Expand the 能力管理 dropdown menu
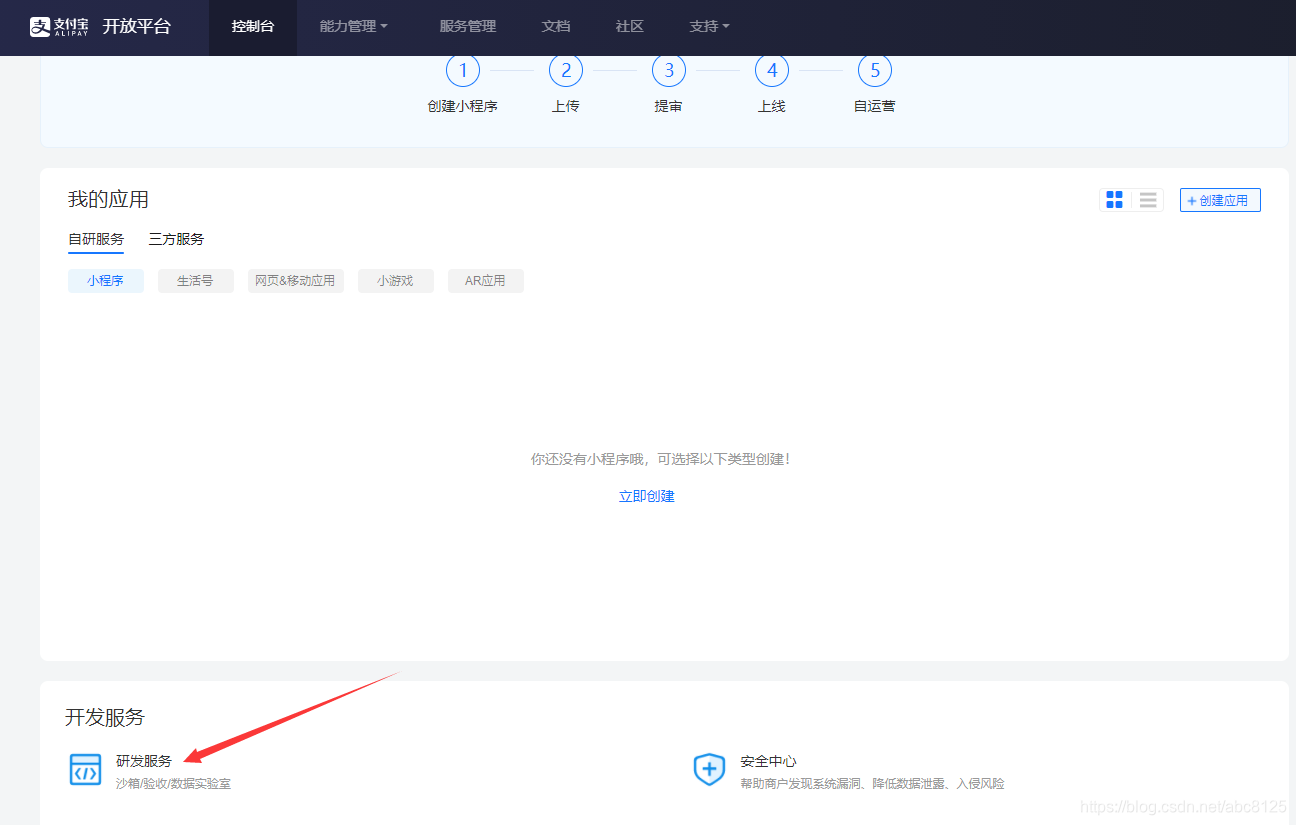This screenshot has height=825, width=1296. click(x=354, y=27)
